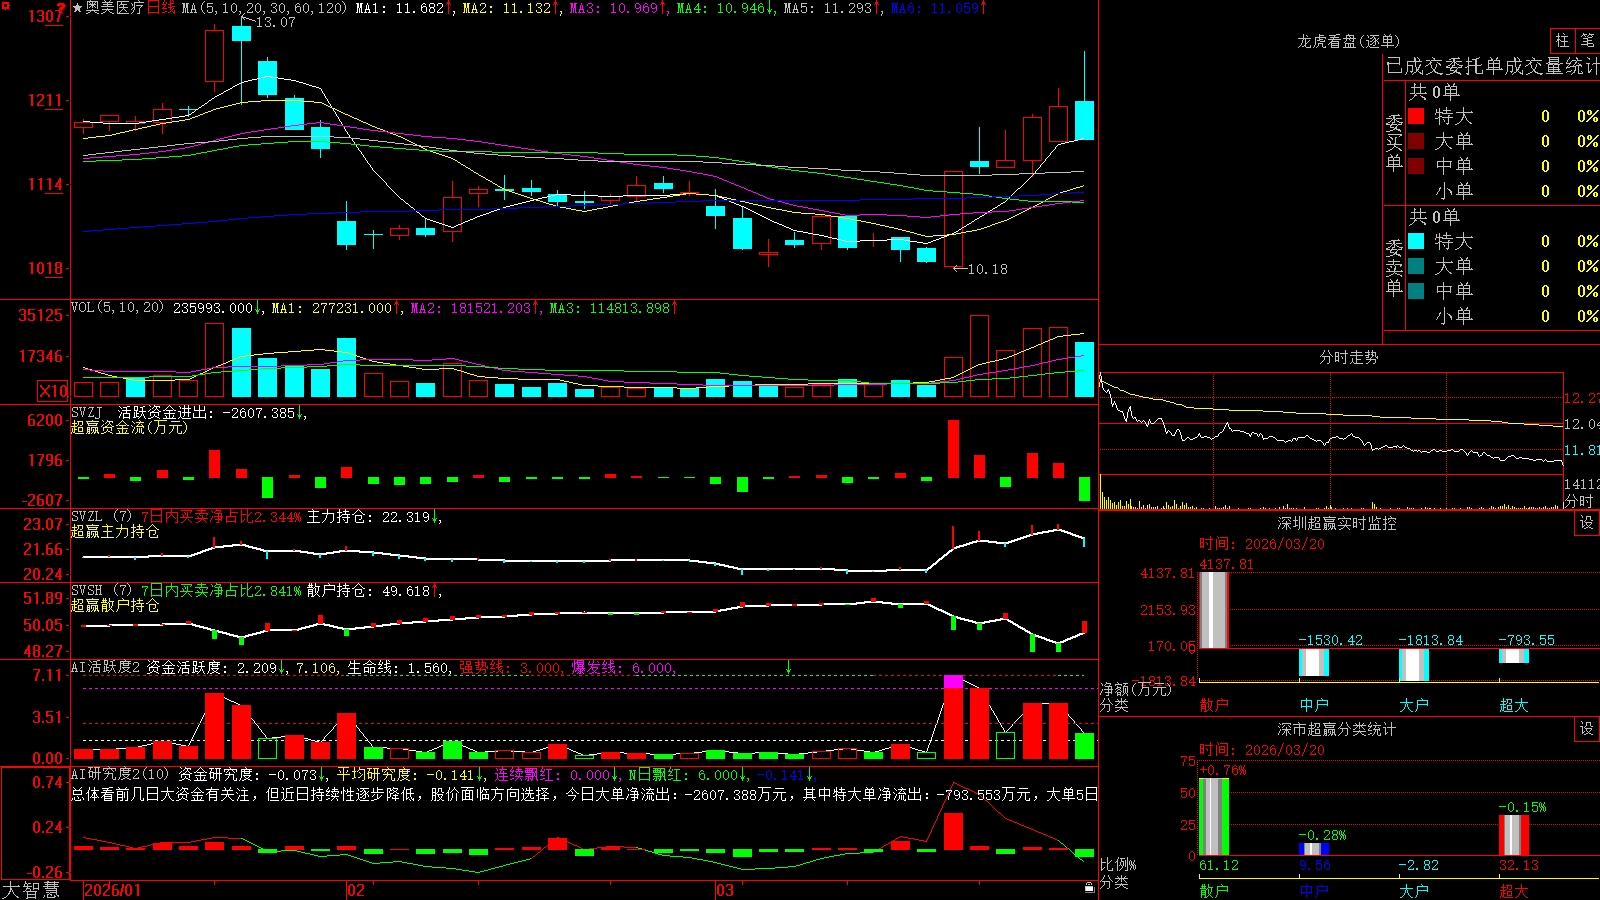Click the 分时走势 panel title
The height and width of the screenshot is (900, 1600).
point(1348,357)
